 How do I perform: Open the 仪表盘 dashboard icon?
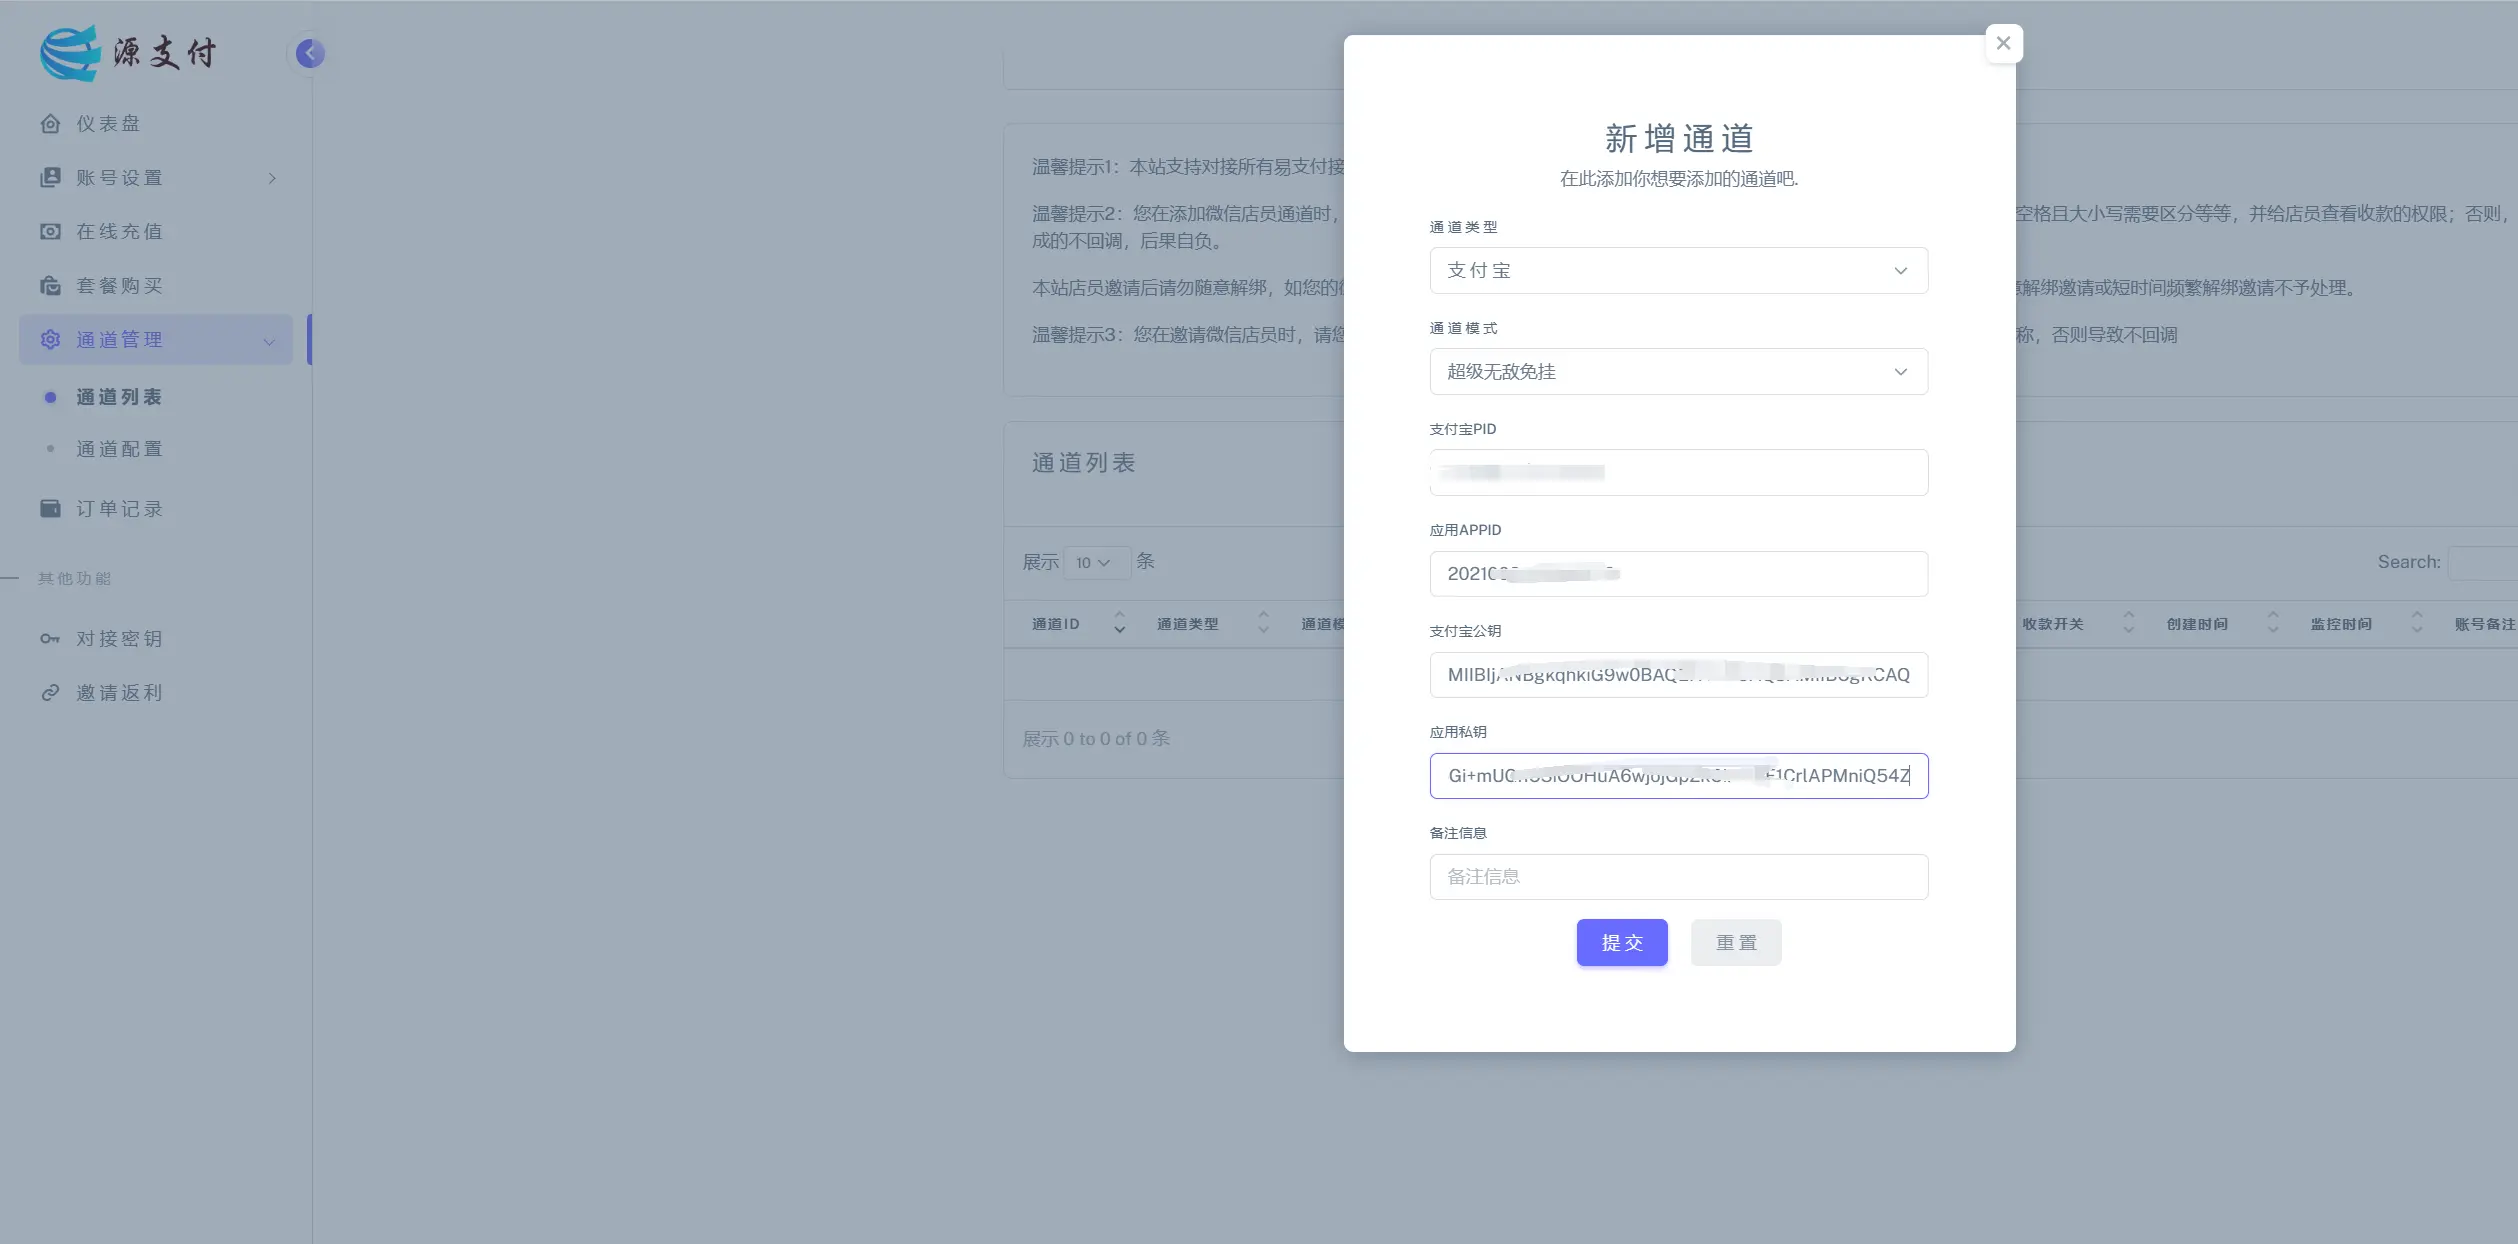50,124
